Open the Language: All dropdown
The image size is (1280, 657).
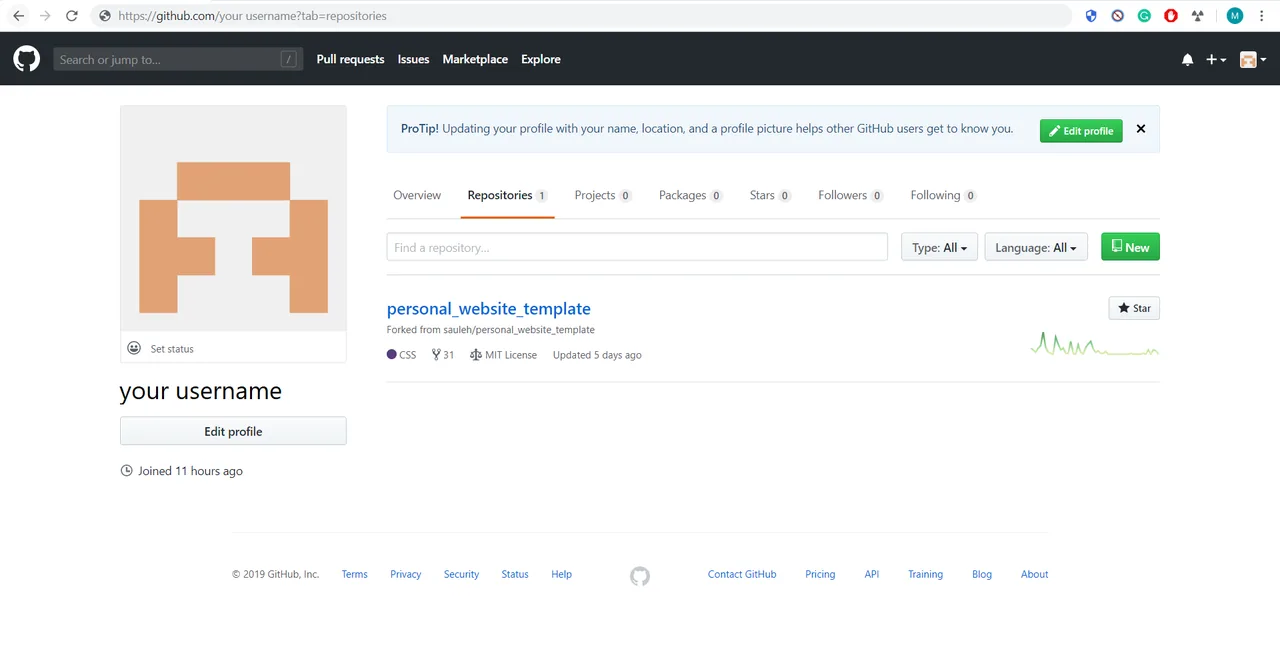(x=1036, y=247)
